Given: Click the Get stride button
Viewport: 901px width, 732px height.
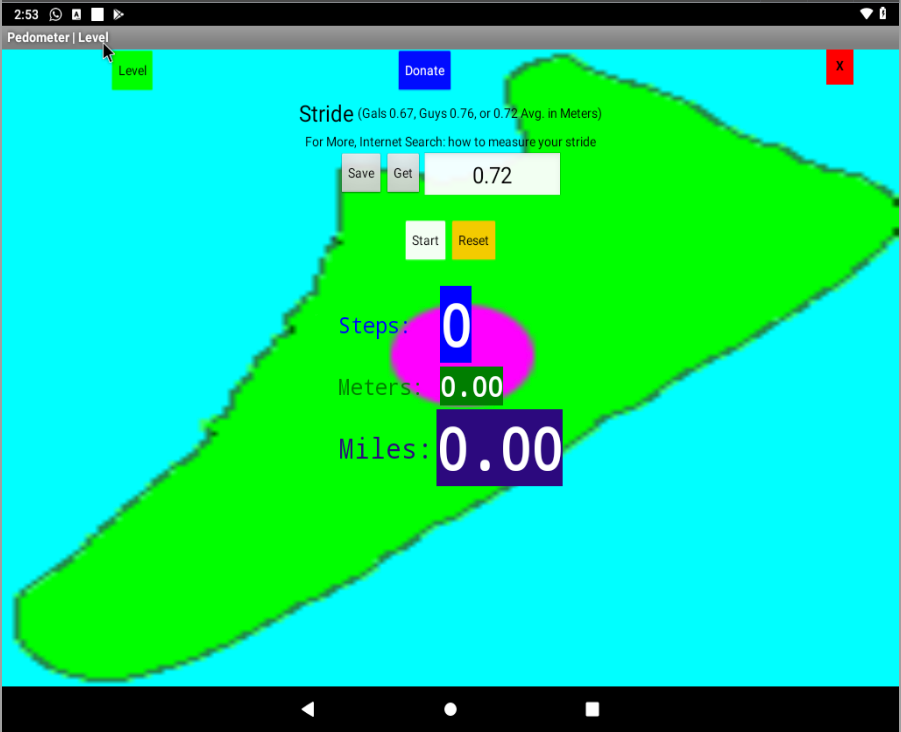Looking at the screenshot, I should click(403, 173).
